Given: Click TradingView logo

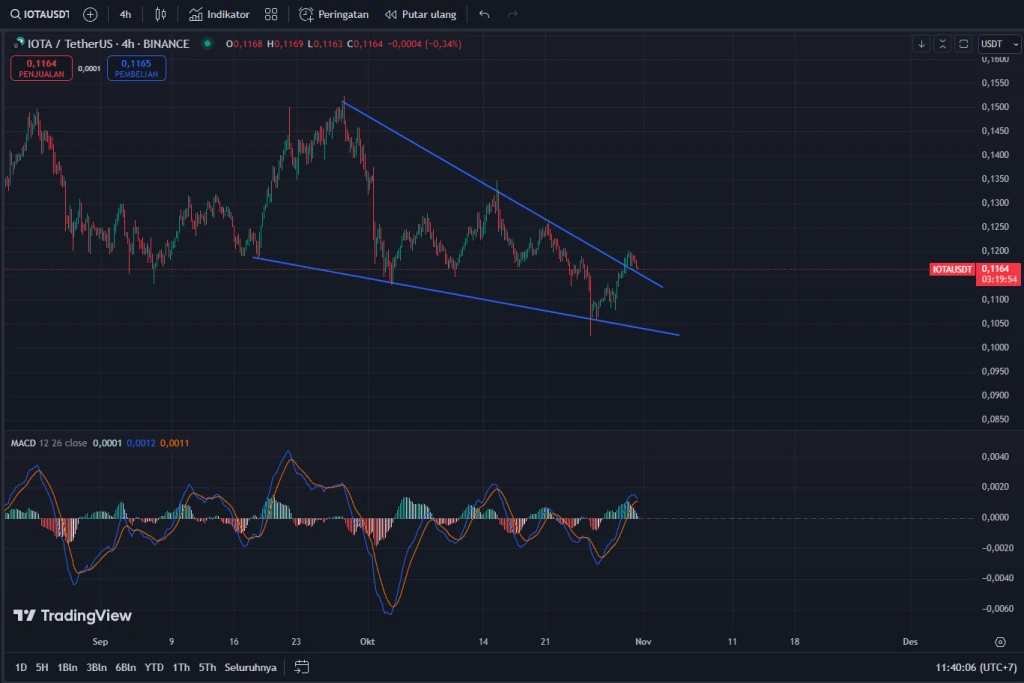Looking at the screenshot, I should [x=72, y=615].
